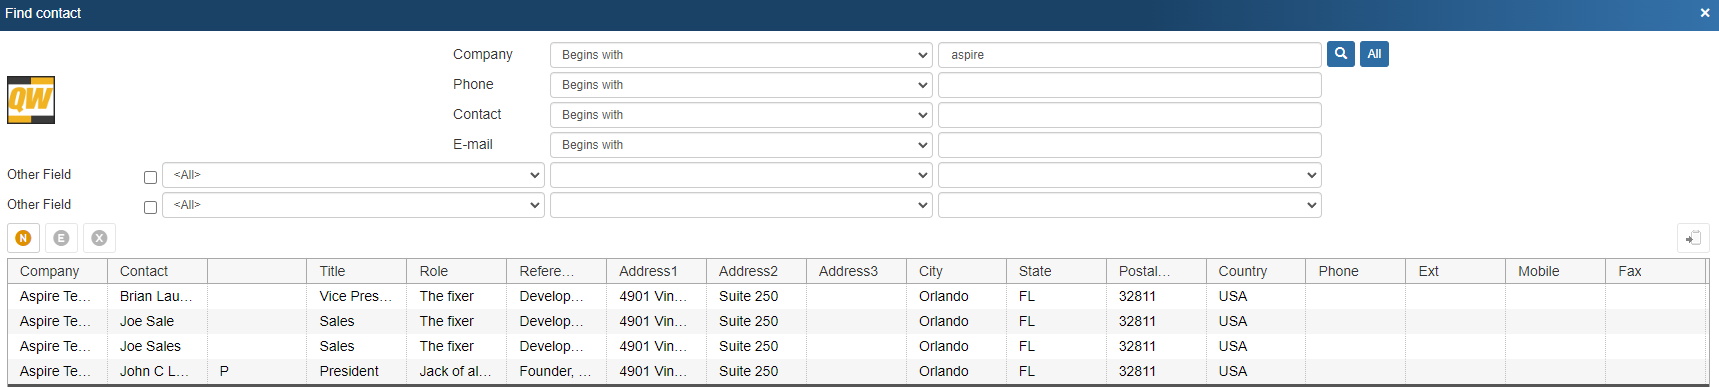Select the John C L president row
This screenshot has width=1719, height=387.
857,371
